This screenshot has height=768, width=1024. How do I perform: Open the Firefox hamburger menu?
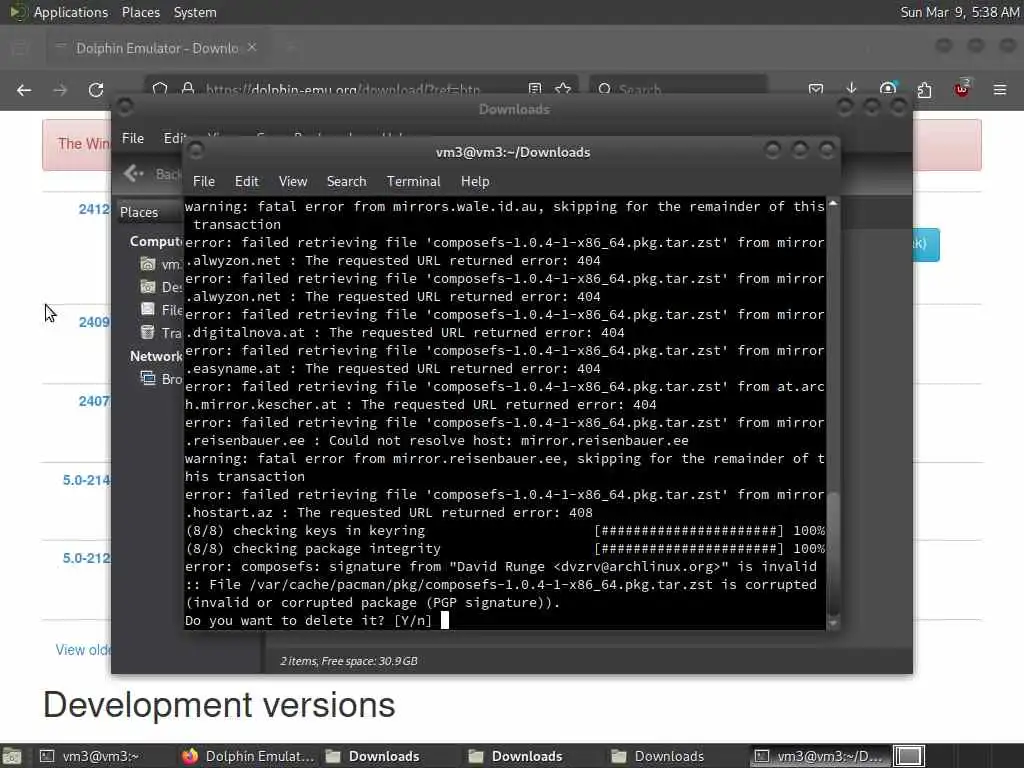click(1000, 89)
